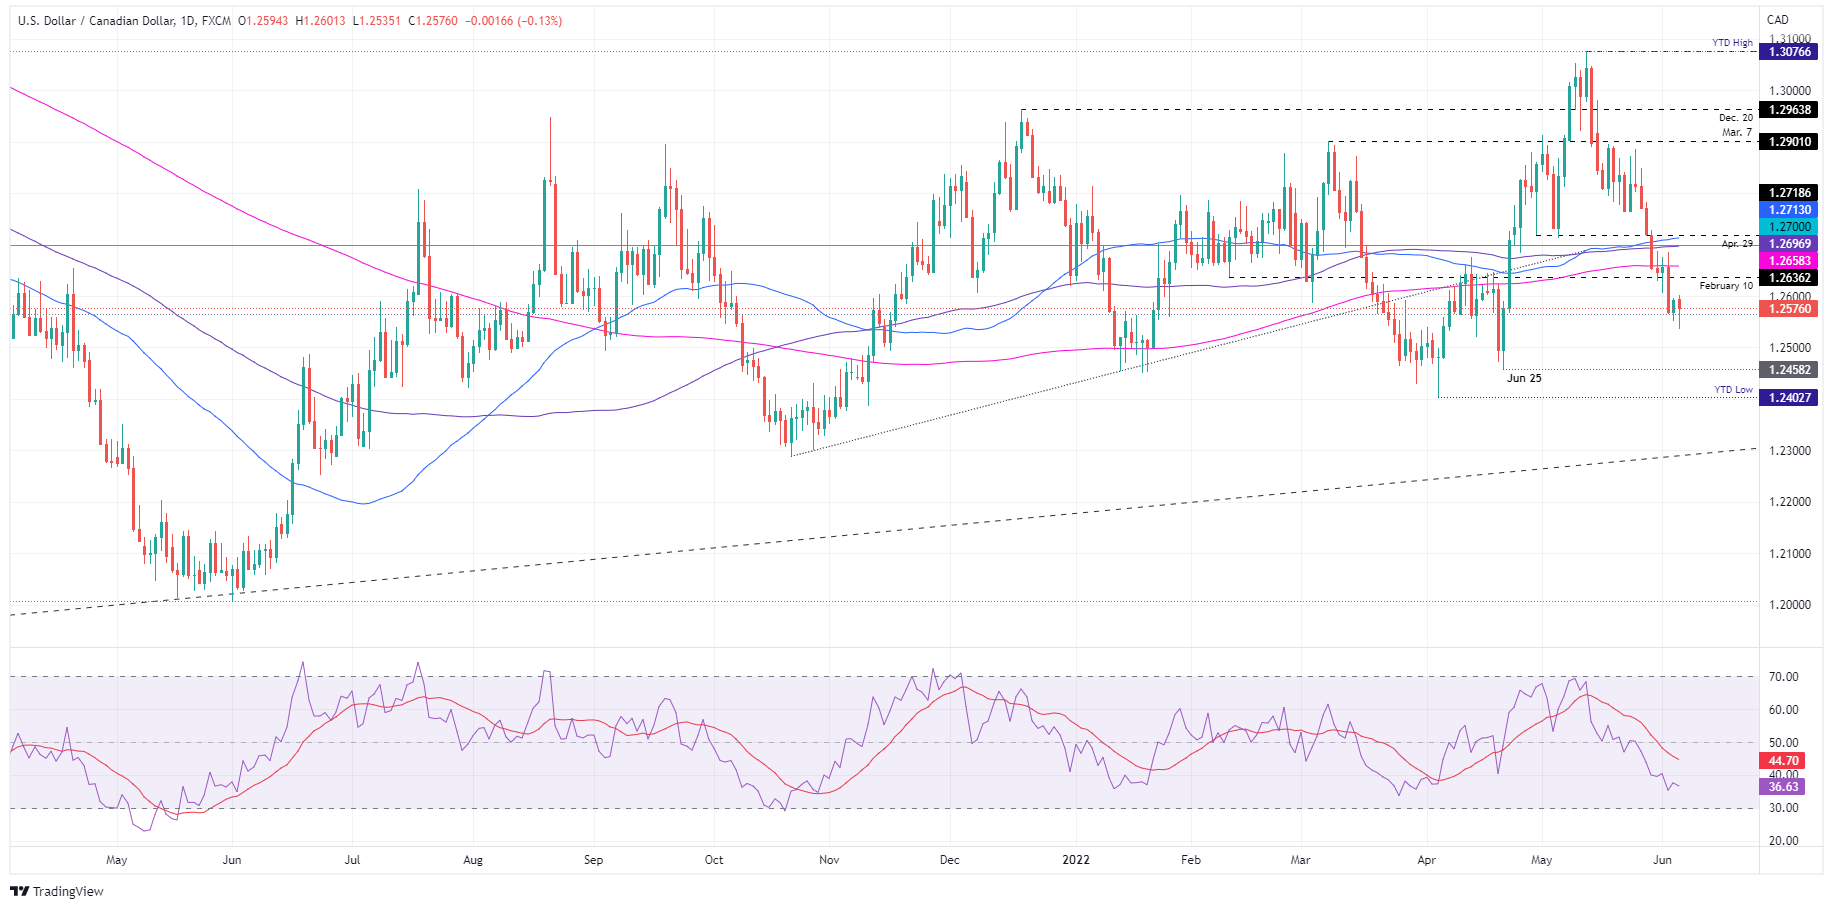Click the Apr. 29 annotation
Screen dimensions: 1833x909
(1737, 244)
